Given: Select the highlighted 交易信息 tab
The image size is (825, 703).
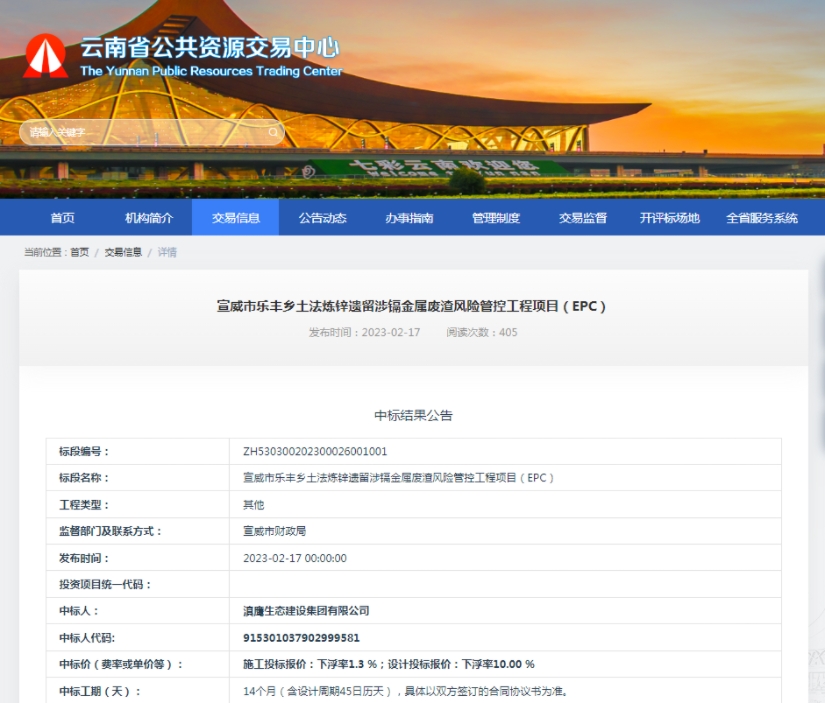Looking at the screenshot, I should coord(234,217).
